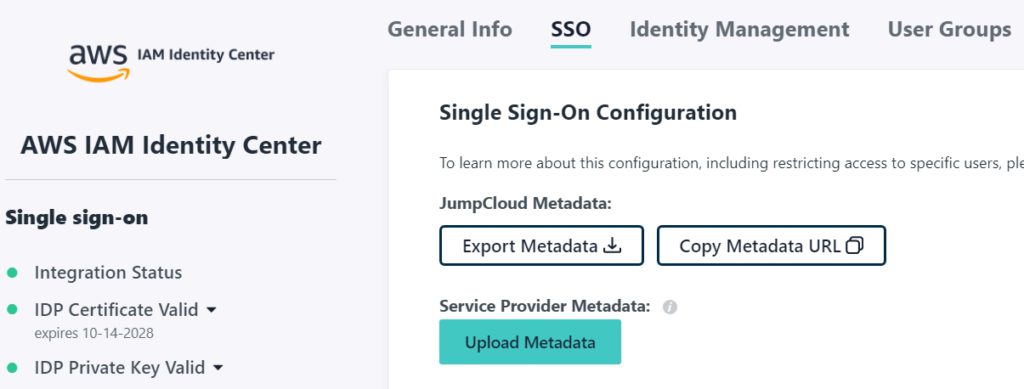Click the info icon beside Service Provider Metadata
The width and height of the screenshot is (1024, 389).
(x=669, y=307)
